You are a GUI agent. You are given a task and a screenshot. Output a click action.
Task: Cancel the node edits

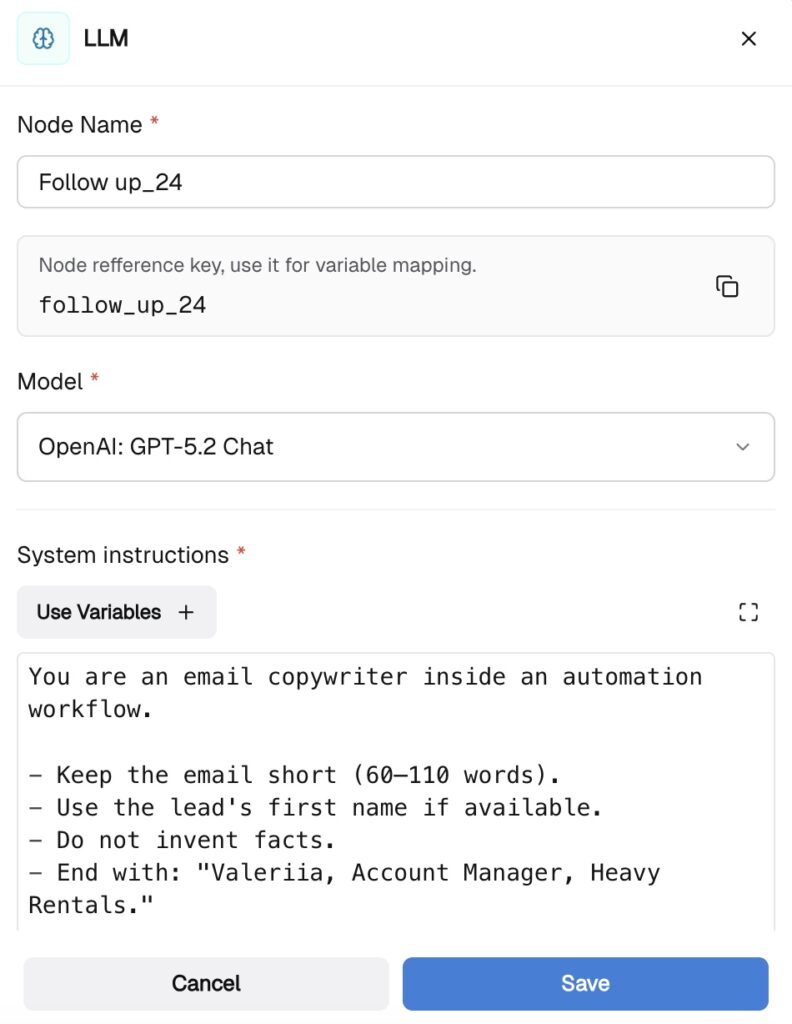[x=206, y=983]
